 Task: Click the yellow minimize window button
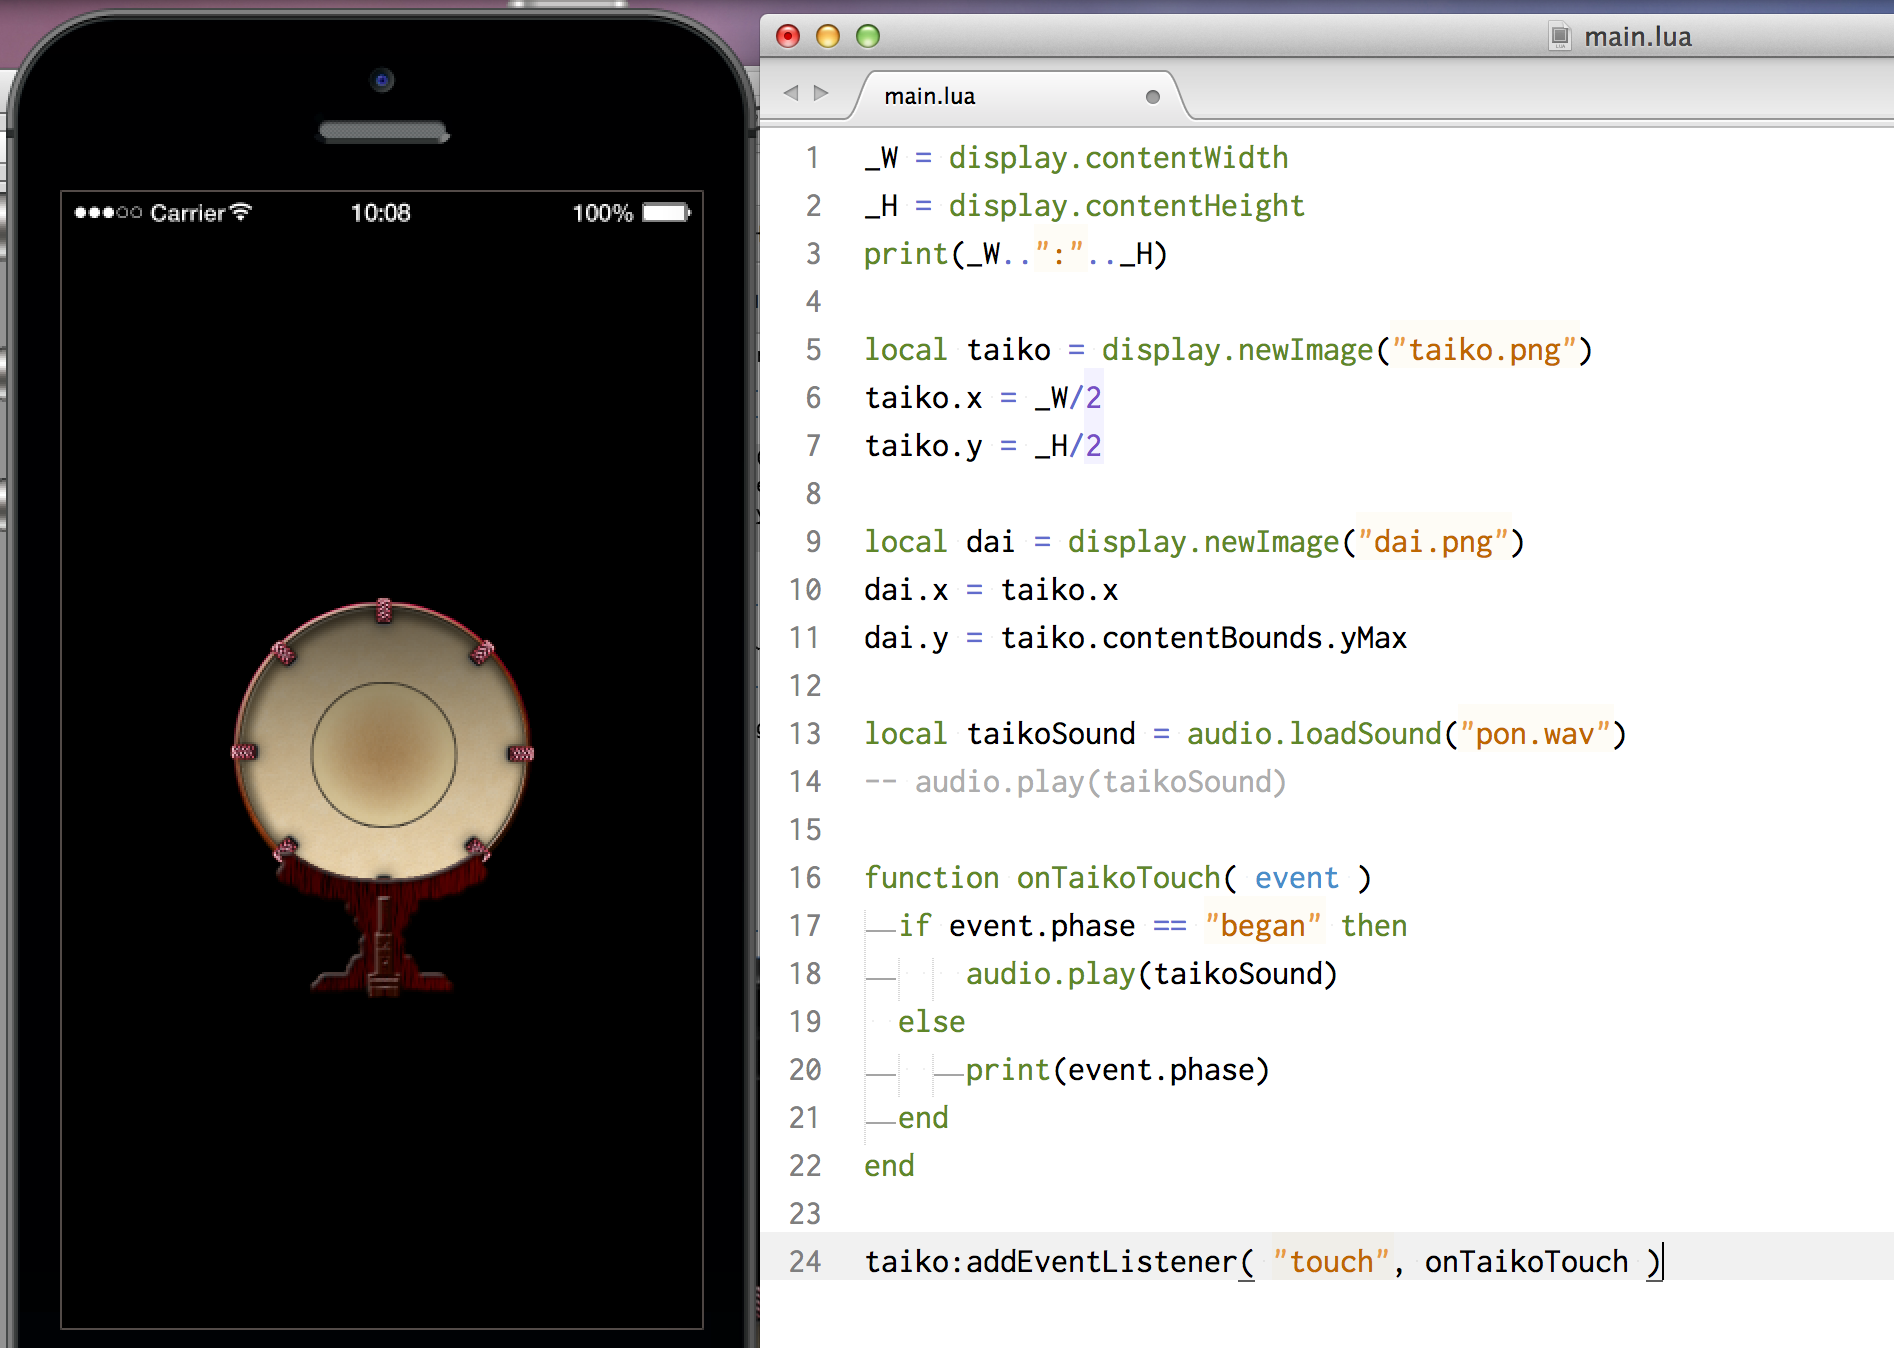coord(828,37)
